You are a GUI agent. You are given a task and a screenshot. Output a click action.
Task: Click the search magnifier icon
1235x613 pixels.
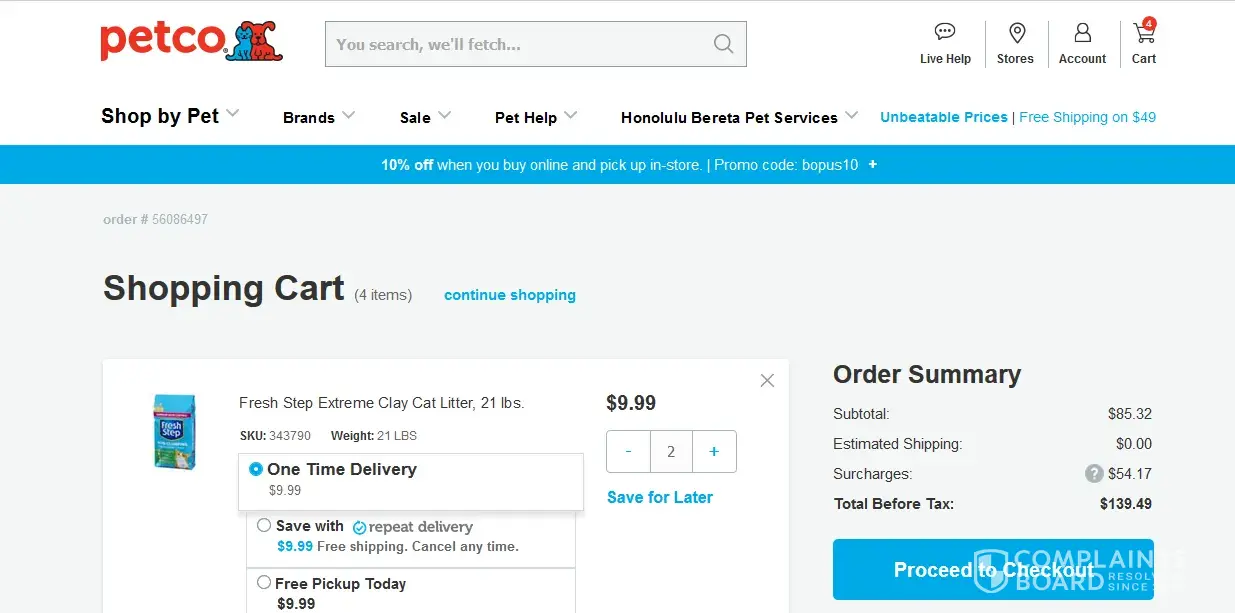(x=723, y=44)
